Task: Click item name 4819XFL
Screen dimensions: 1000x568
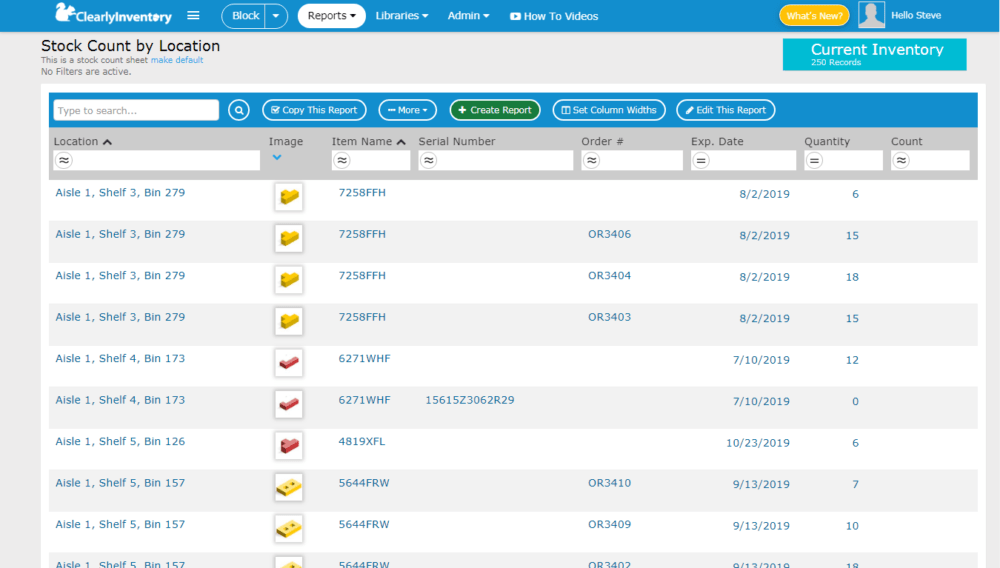Action: pos(362,441)
